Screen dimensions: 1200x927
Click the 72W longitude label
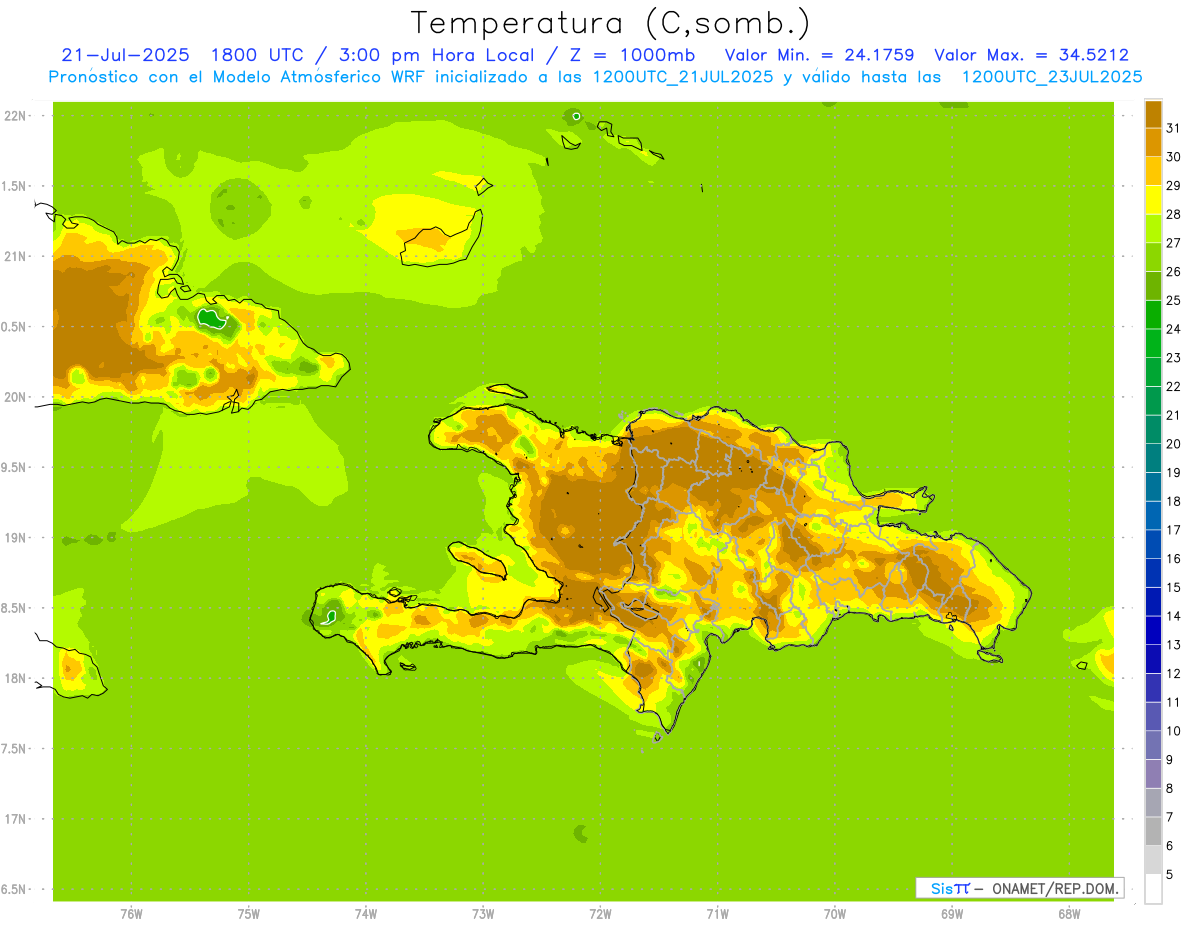tap(600, 913)
